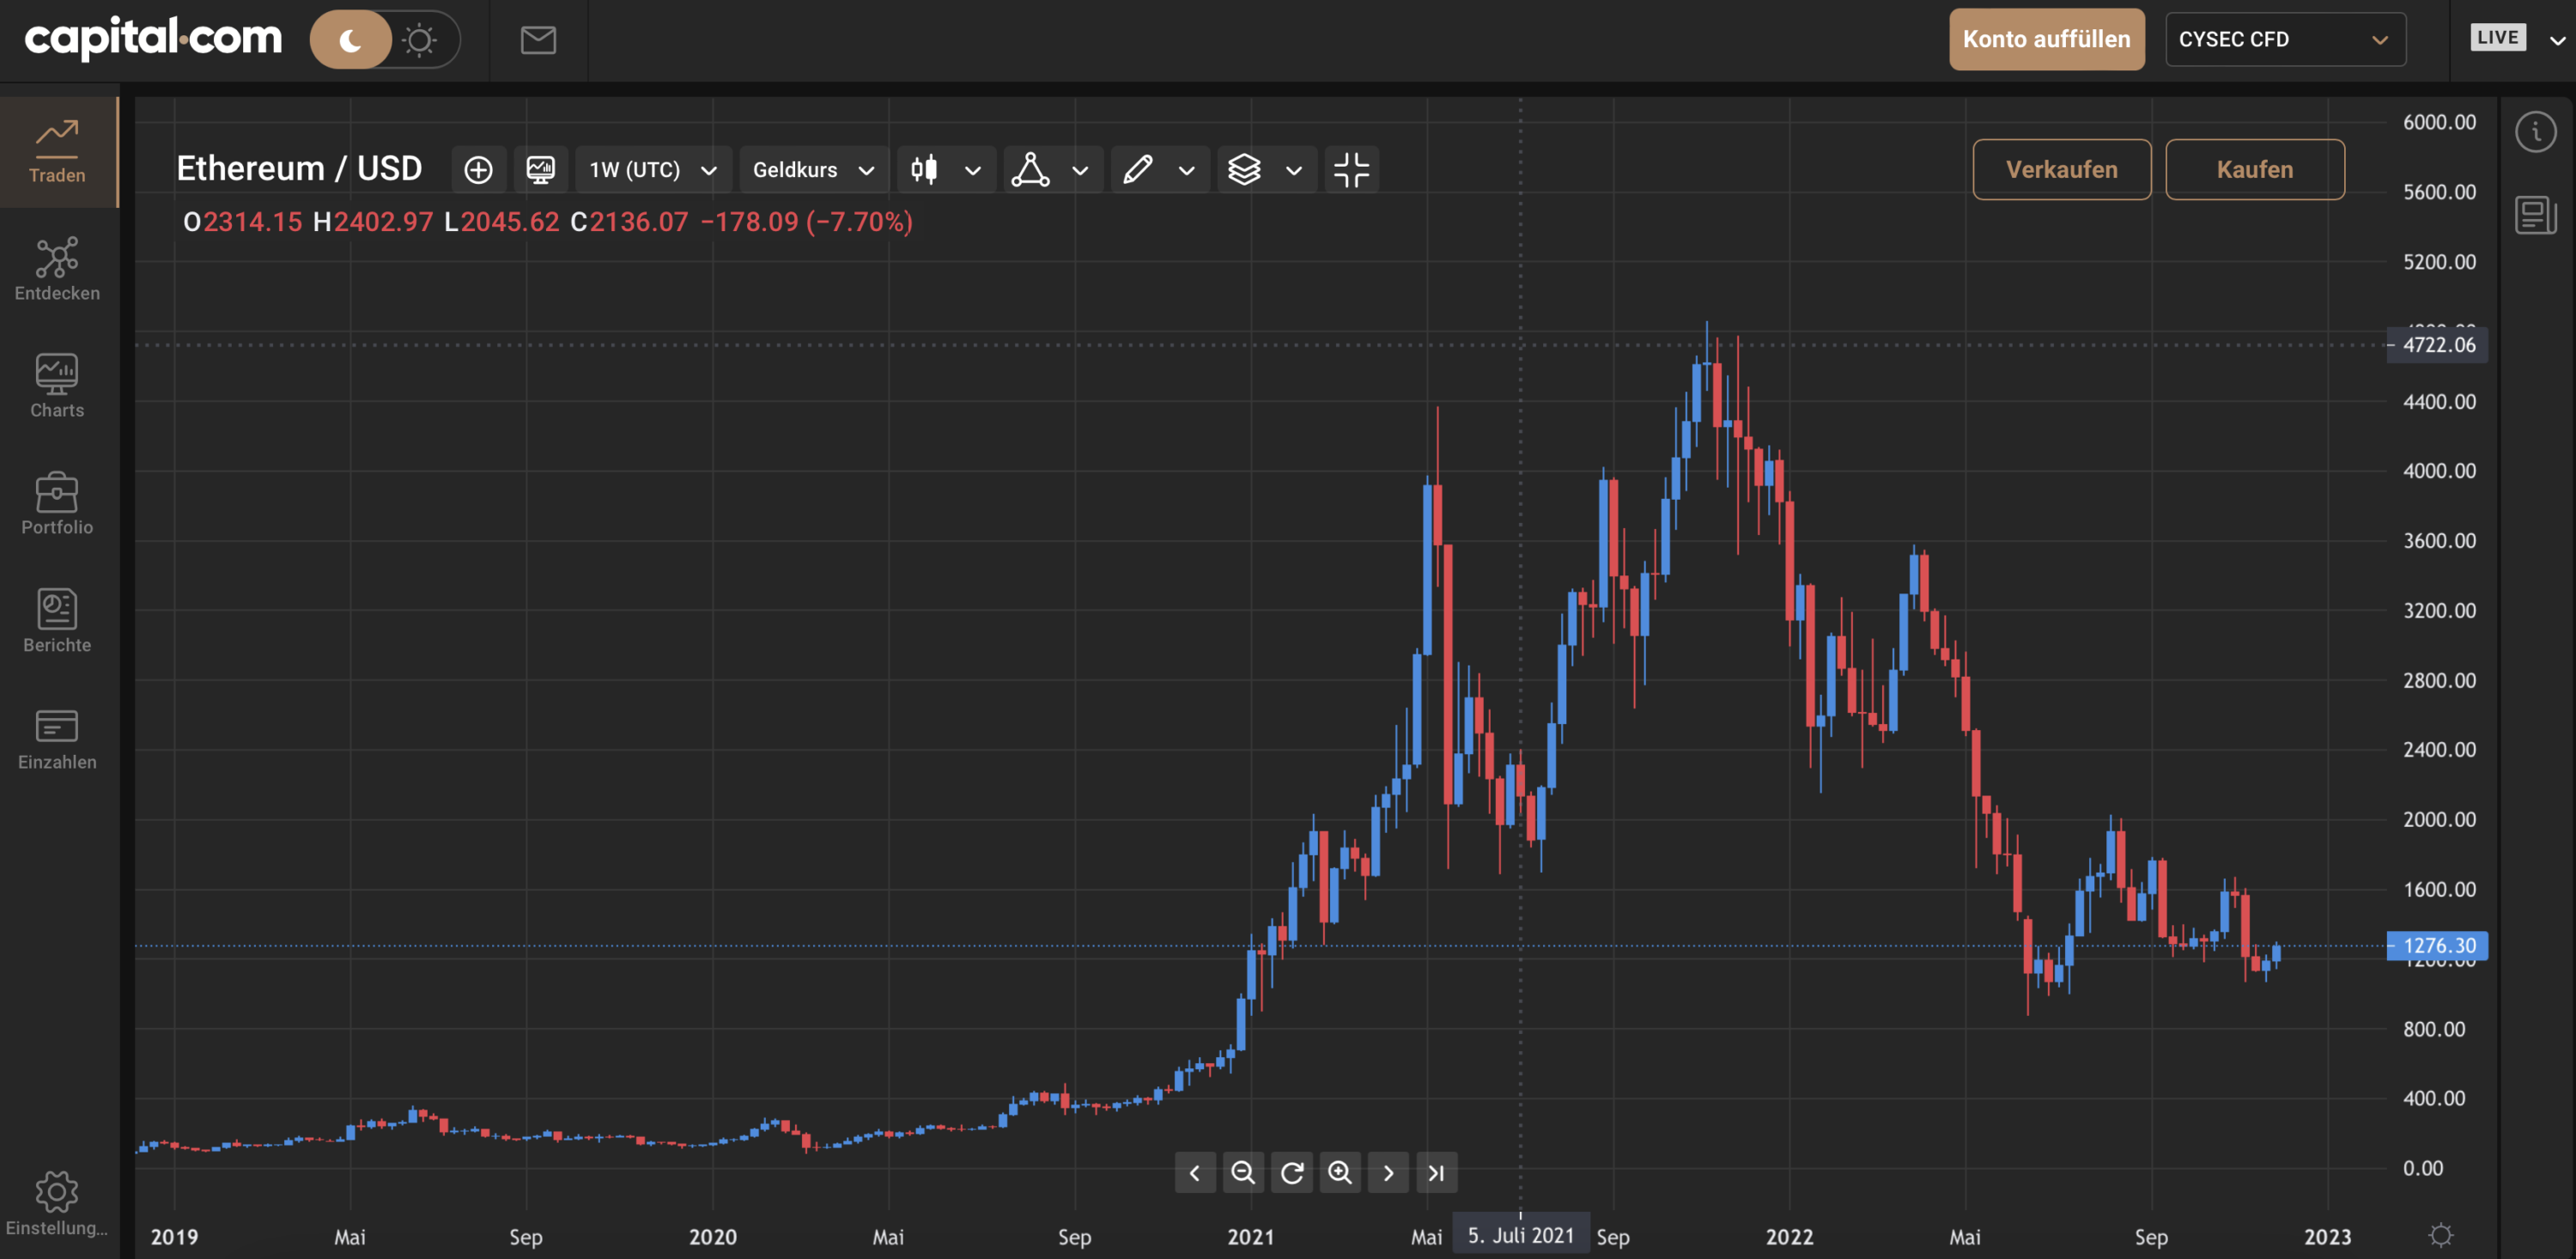Click the Konto auffüllen button

pyautogui.click(x=2046, y=40)
